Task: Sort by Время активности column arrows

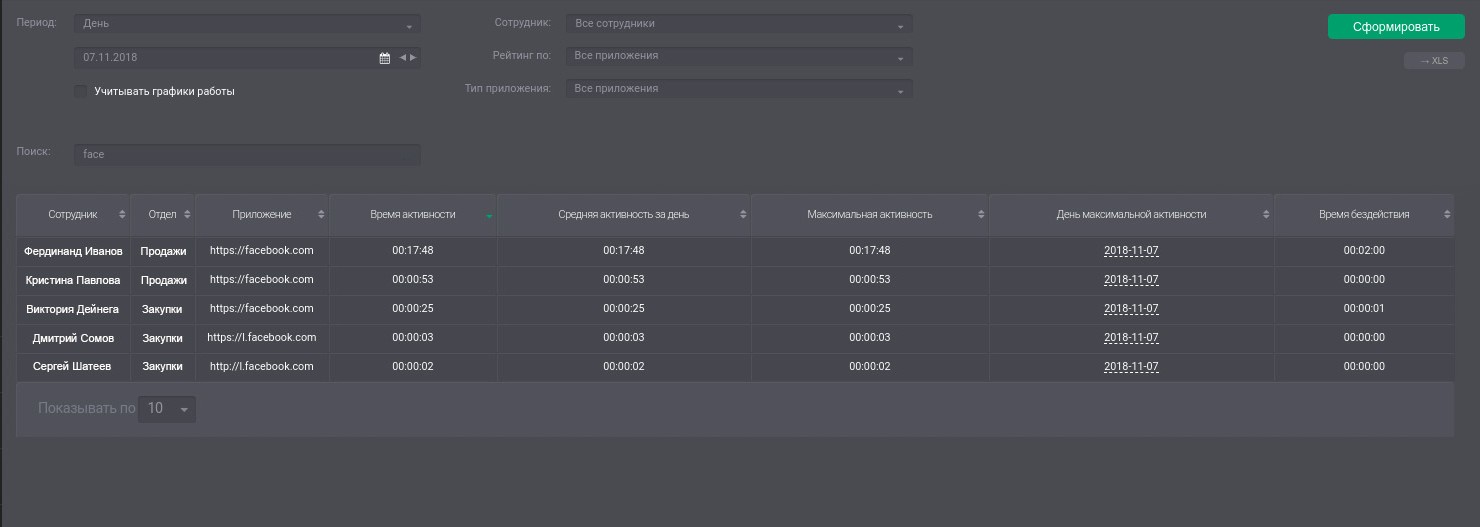Action: click(x=489, y=215)
